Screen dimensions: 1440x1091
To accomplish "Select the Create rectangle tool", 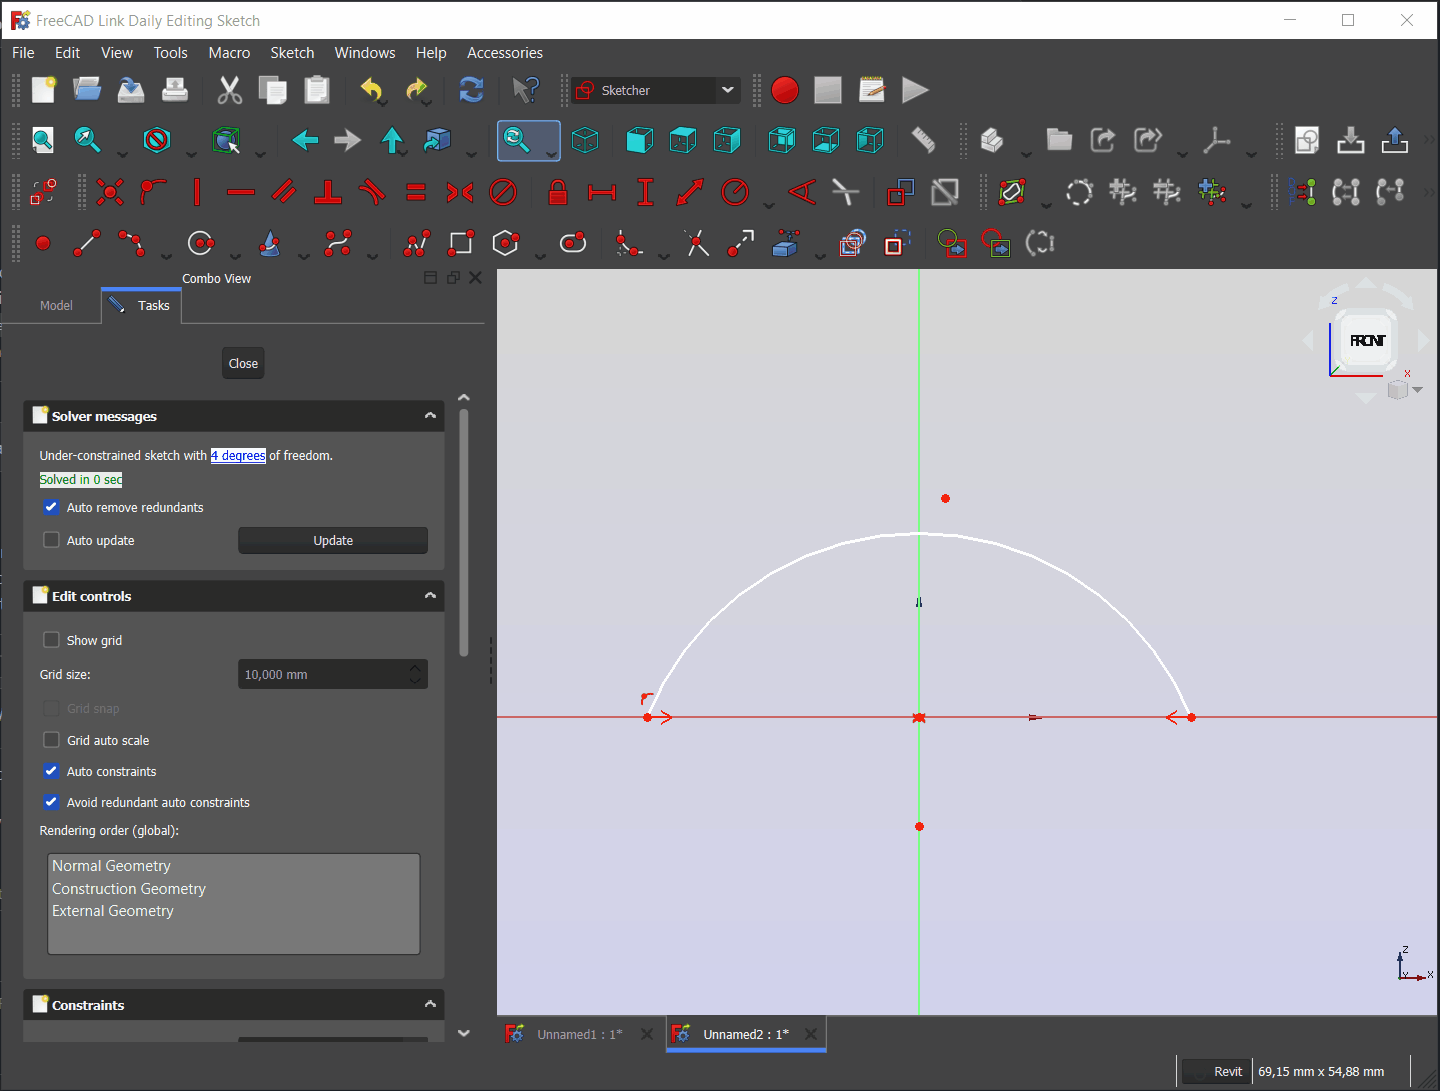I will pos(461,243).
